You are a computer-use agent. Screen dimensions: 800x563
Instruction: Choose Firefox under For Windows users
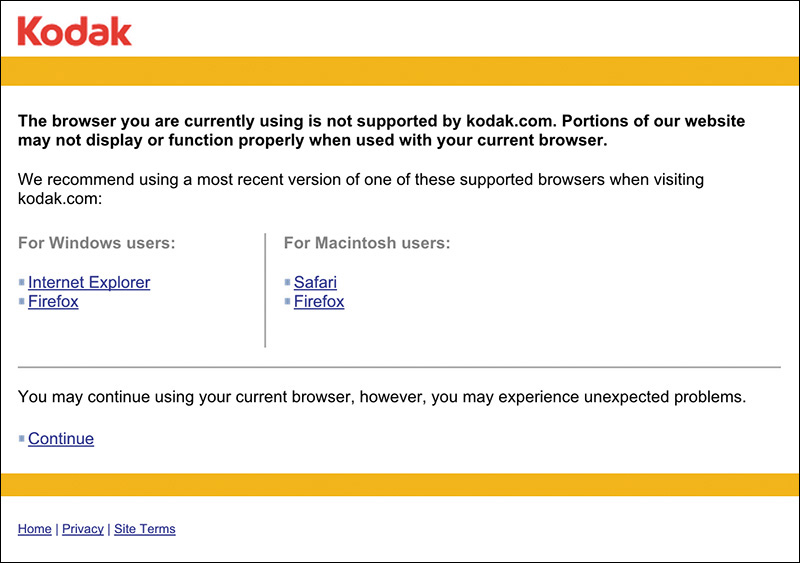click(x=53, y=301)
